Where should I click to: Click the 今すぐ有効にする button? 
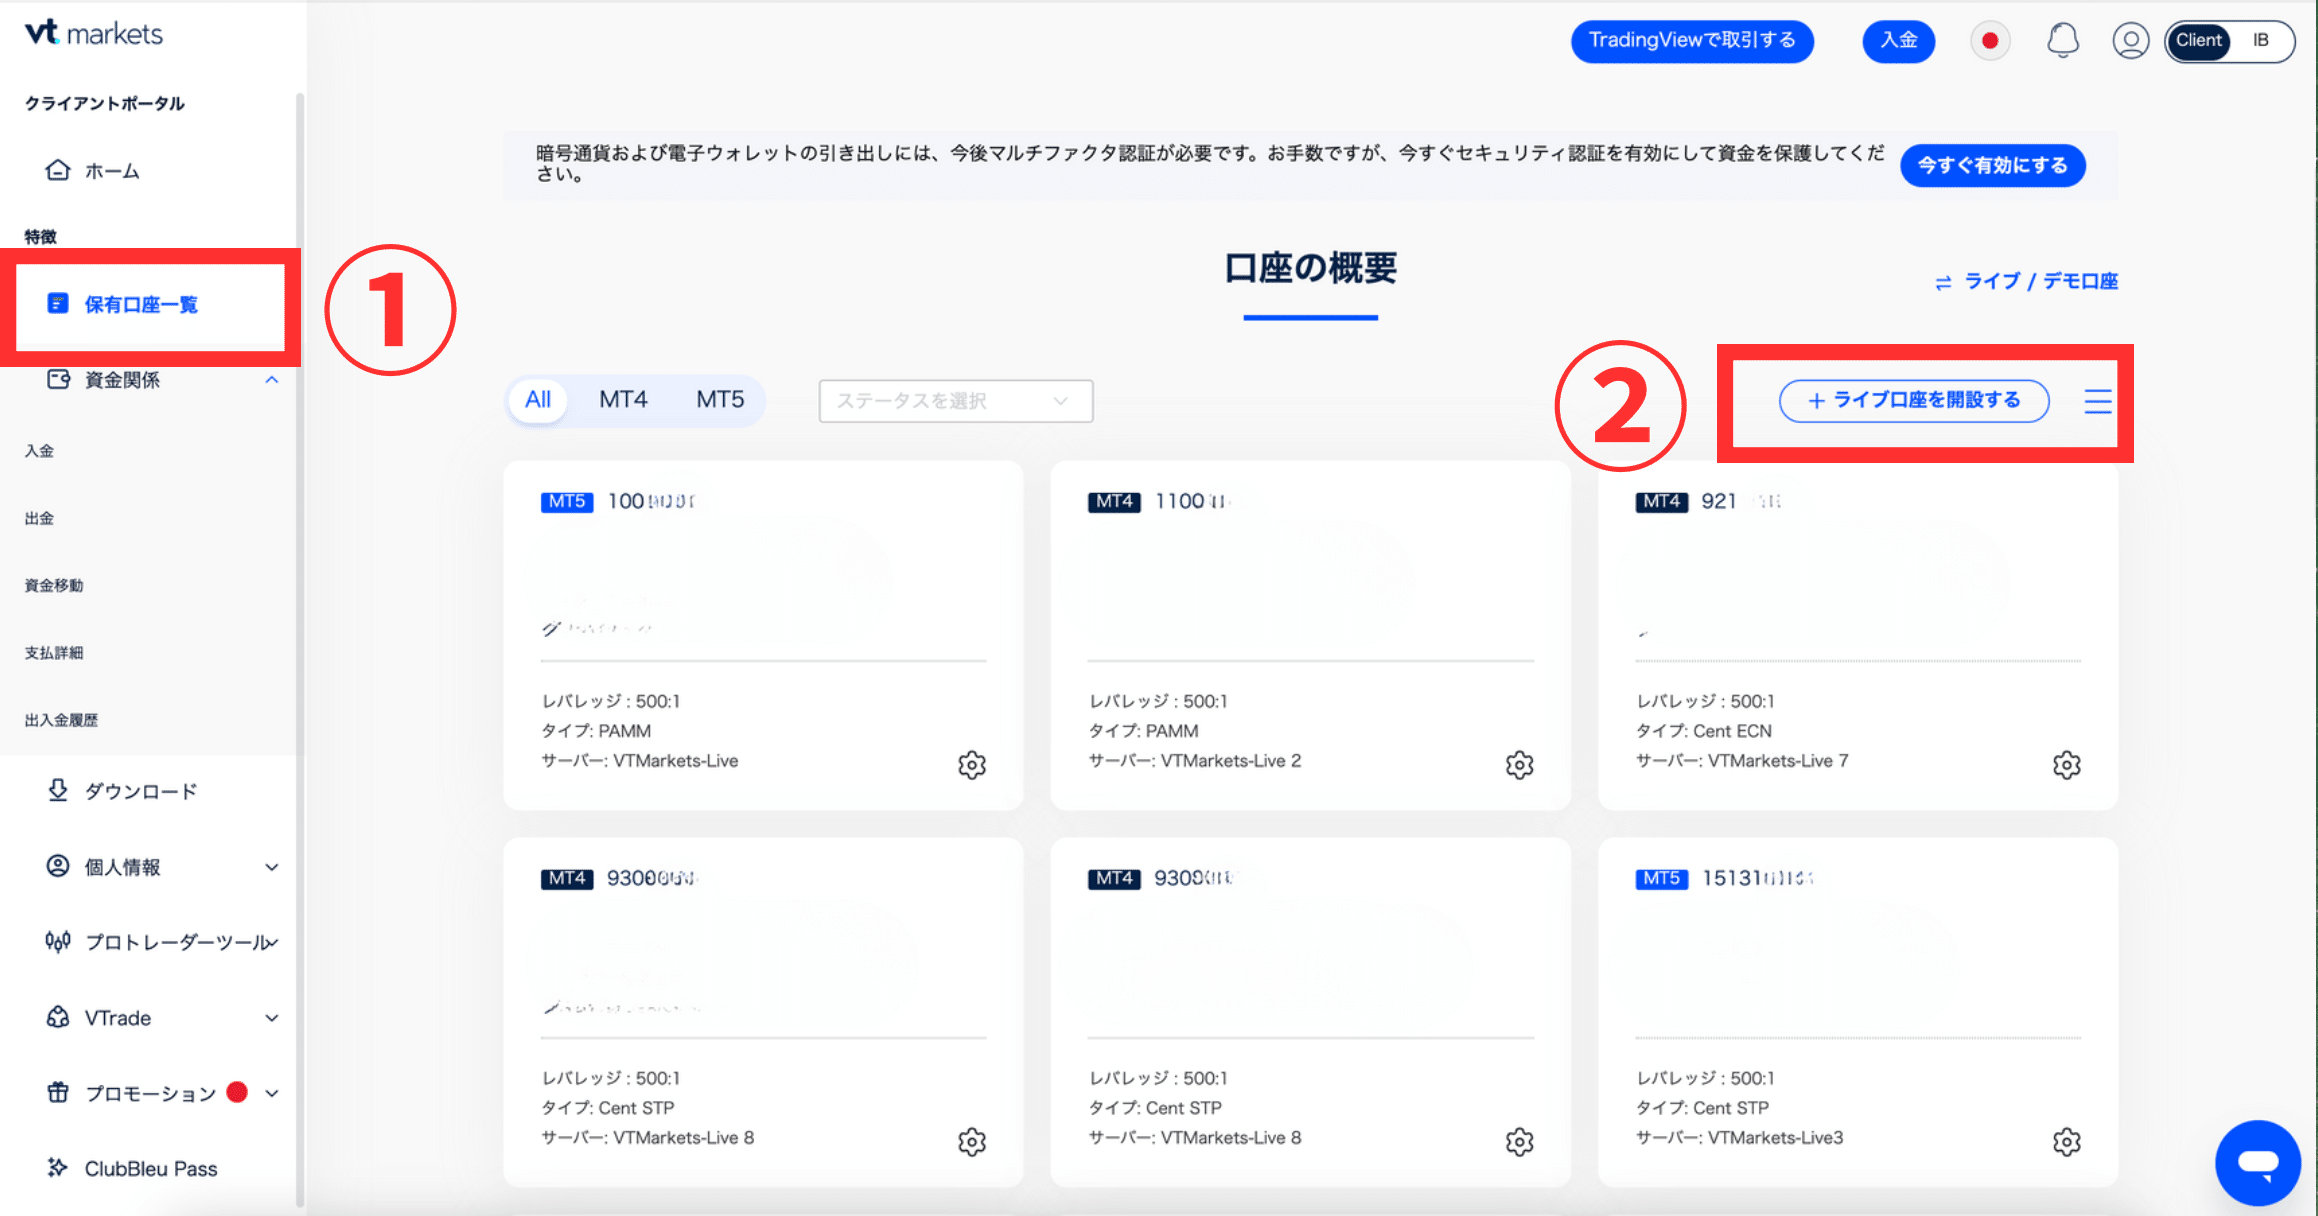tap(1992, 166)
